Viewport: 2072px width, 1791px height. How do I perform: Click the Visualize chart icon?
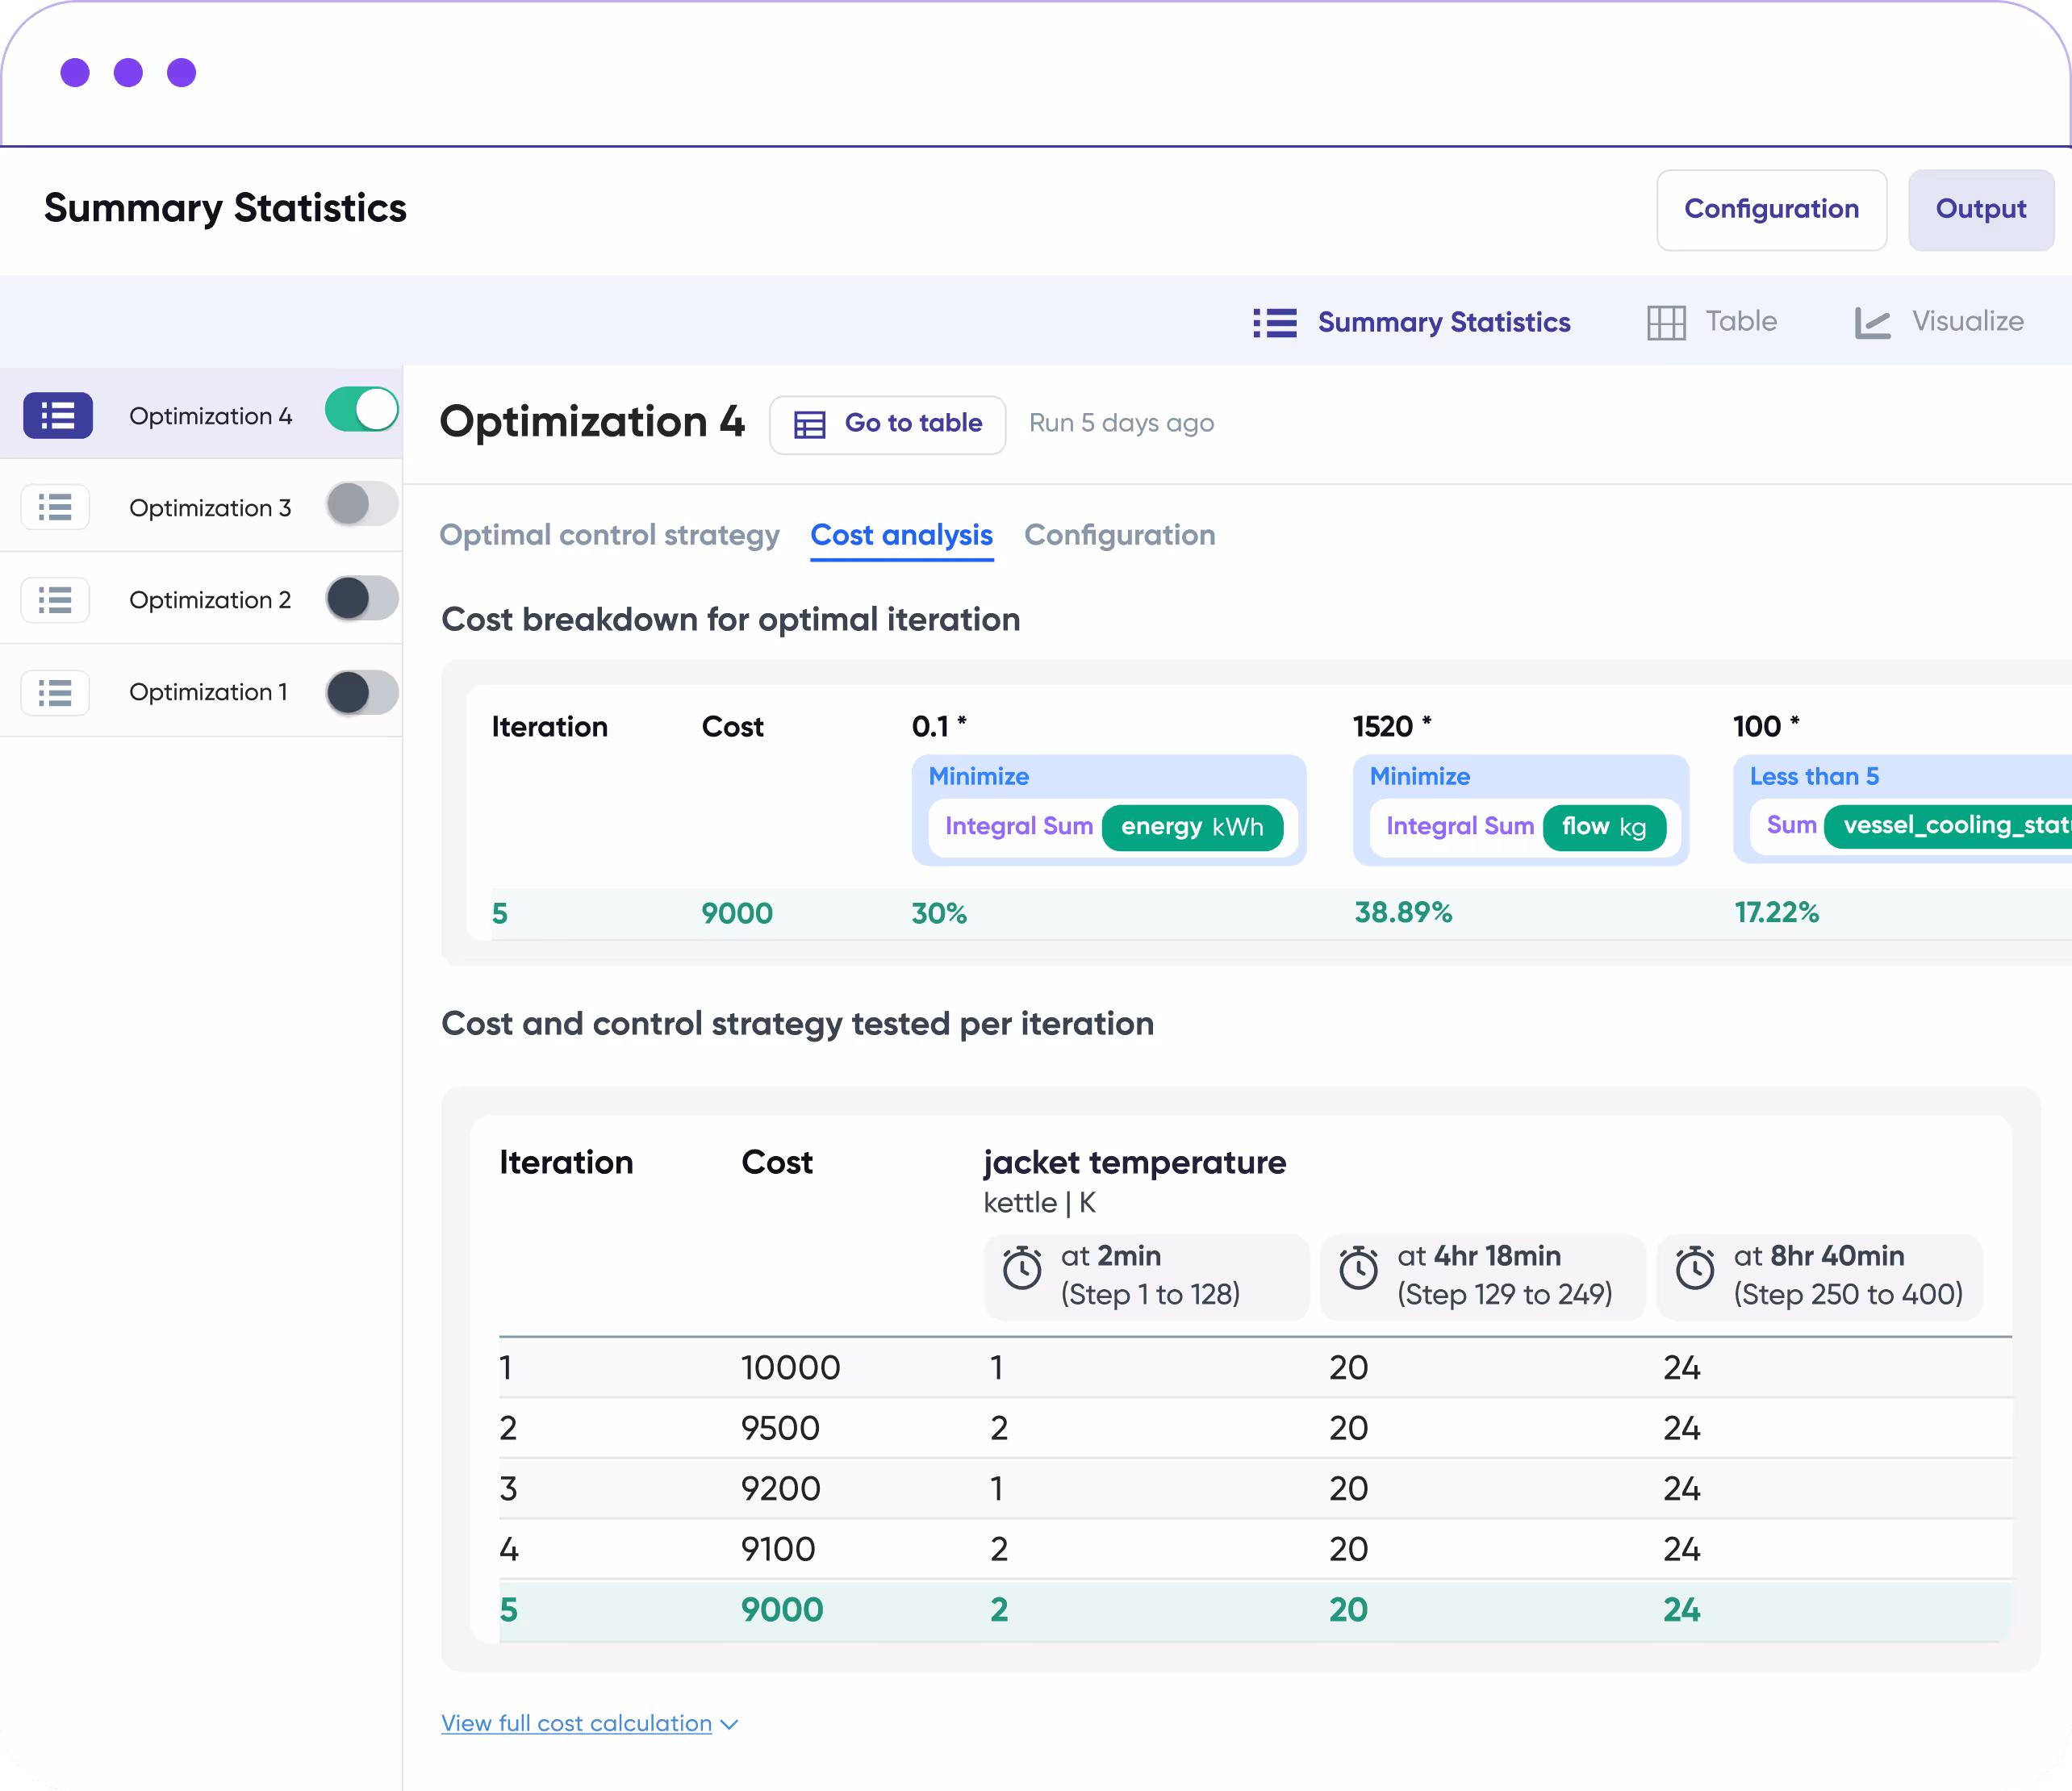(1872, 322)
